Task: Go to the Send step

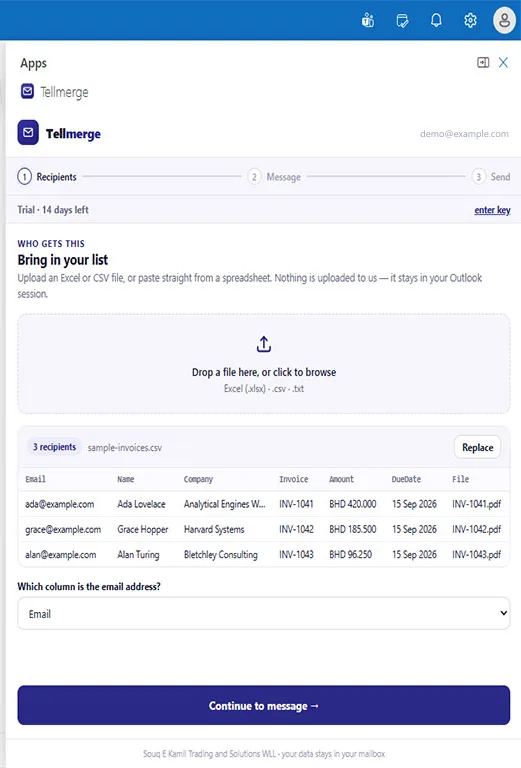Action: (491, 177)
